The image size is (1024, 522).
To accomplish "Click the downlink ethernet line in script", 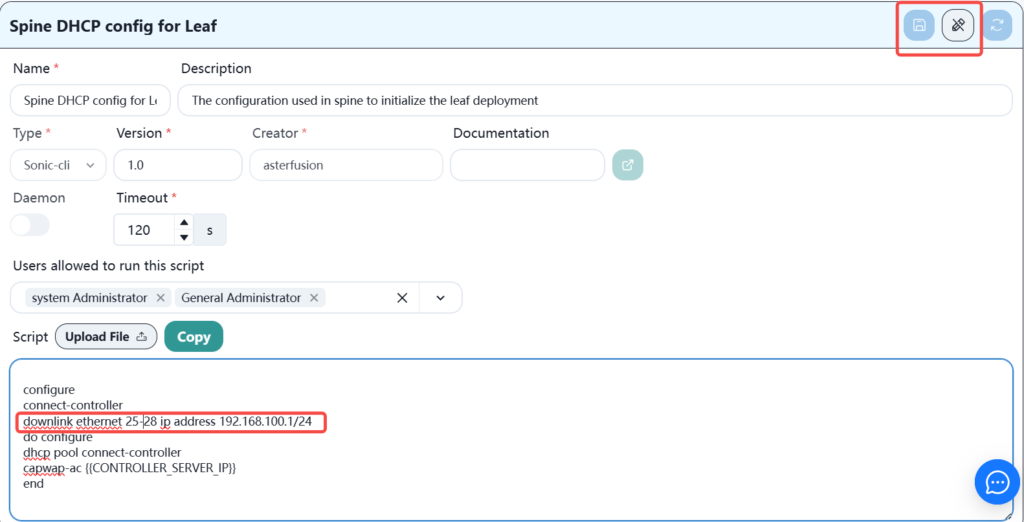I will (x=168, y=422).
